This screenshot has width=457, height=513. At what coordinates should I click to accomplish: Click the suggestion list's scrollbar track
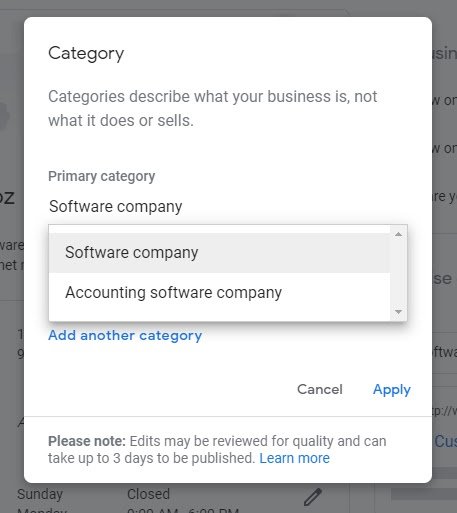click(x=398, y=273)
